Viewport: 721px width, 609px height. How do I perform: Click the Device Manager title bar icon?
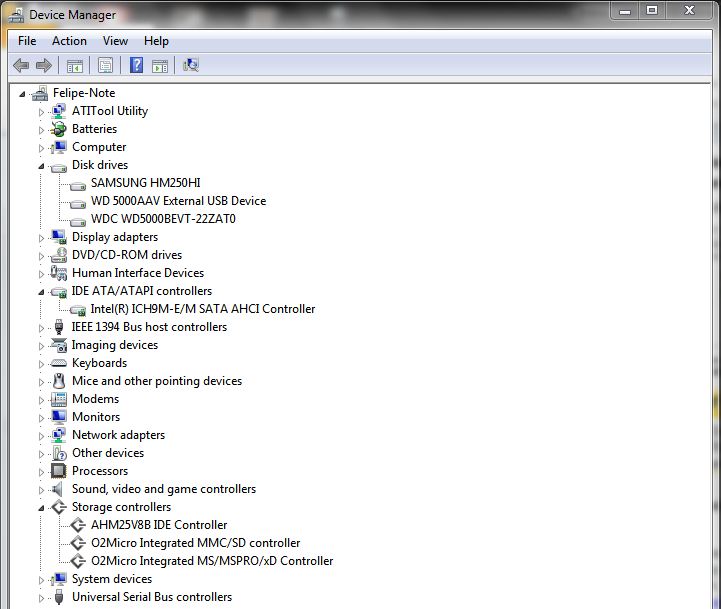click(16, 16)
